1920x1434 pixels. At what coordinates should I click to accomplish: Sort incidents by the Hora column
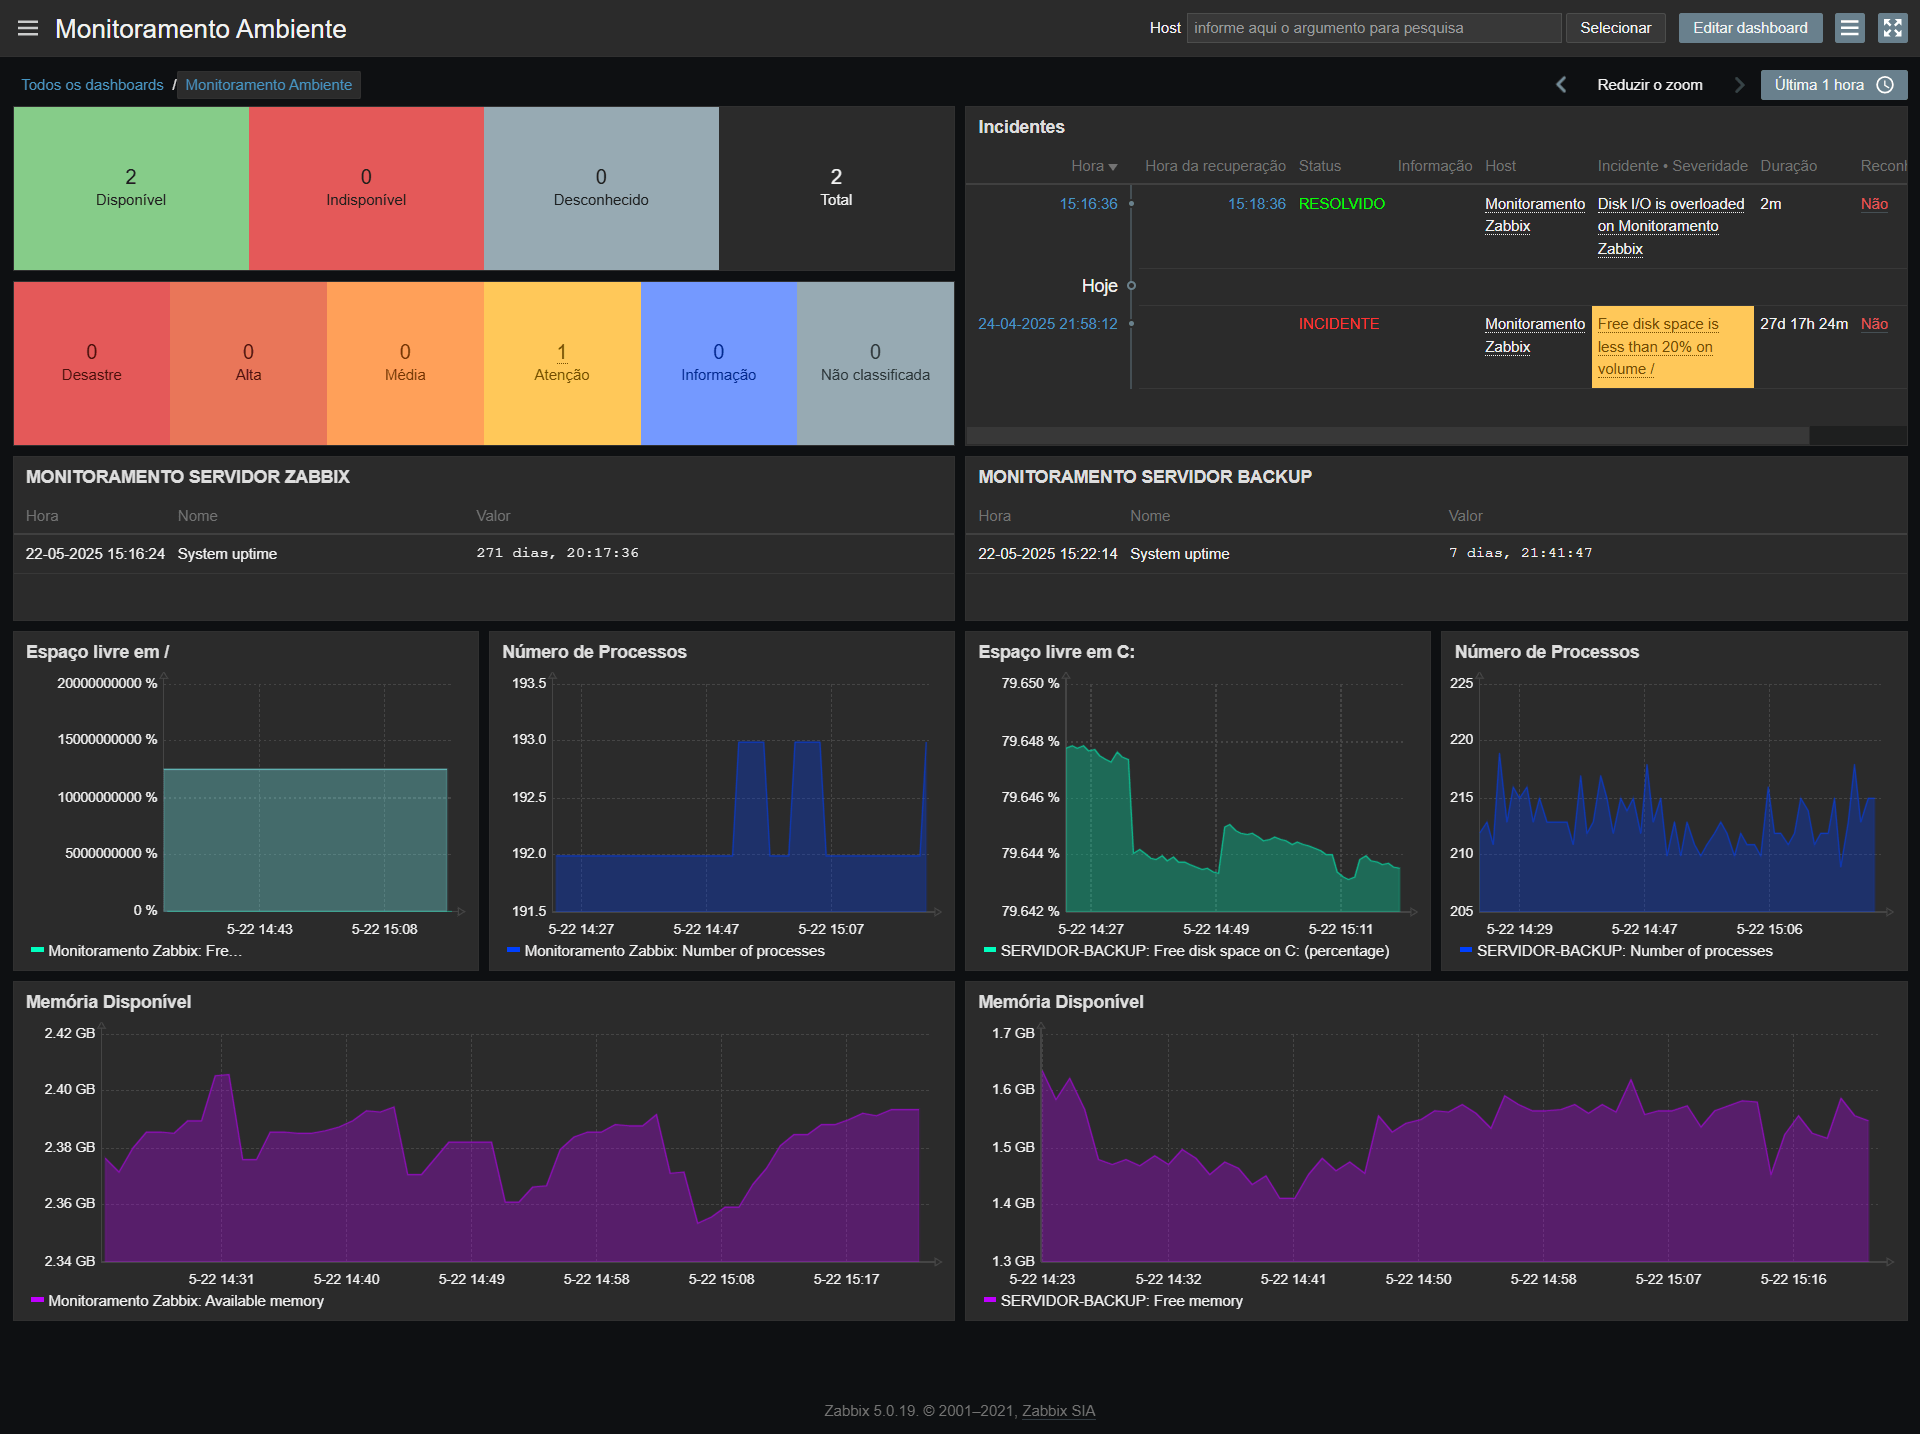1094,166
